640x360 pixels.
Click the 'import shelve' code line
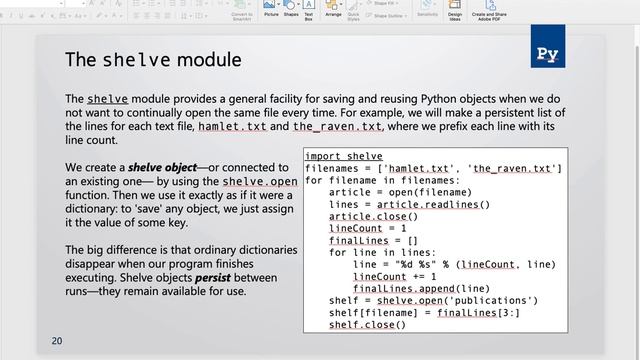pos(344,156)
